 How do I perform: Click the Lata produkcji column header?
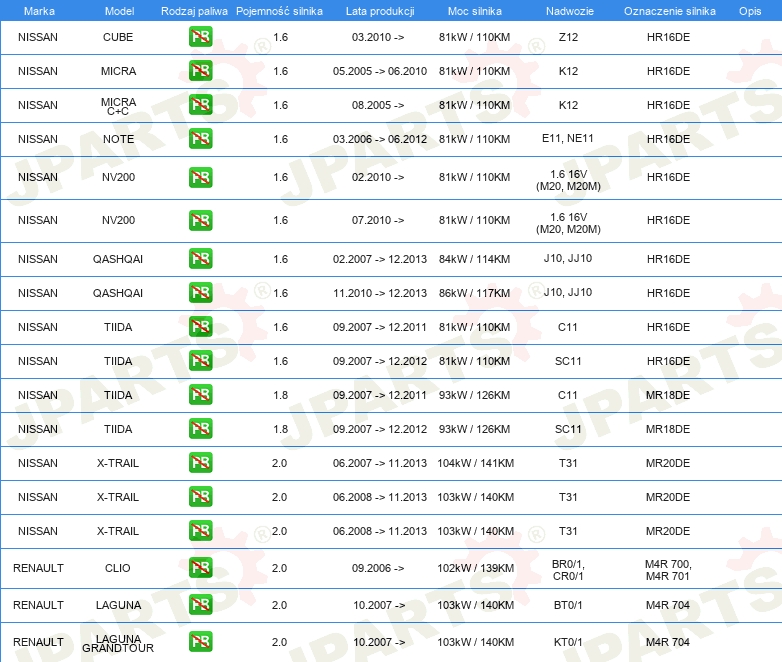click(x=380, y=11)
